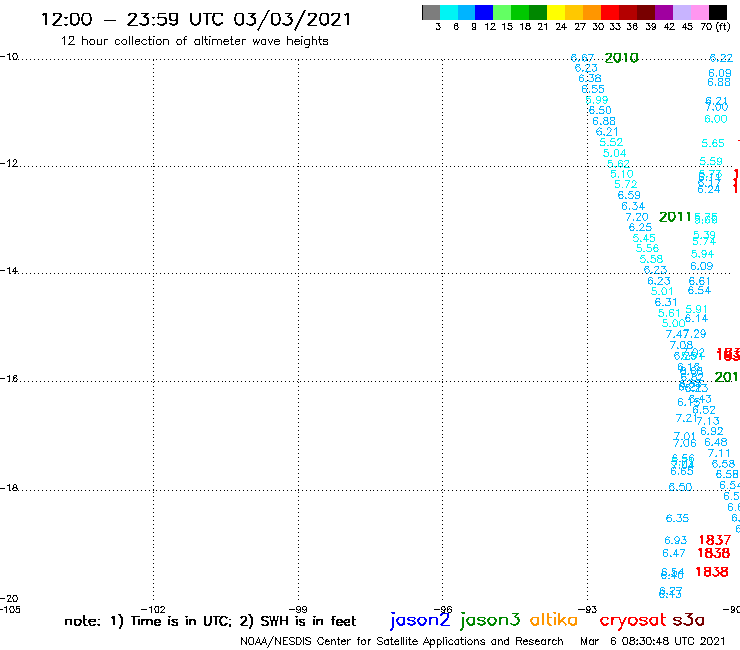
Task: Click the '5.99' wave height value
Action: [597, 100]
